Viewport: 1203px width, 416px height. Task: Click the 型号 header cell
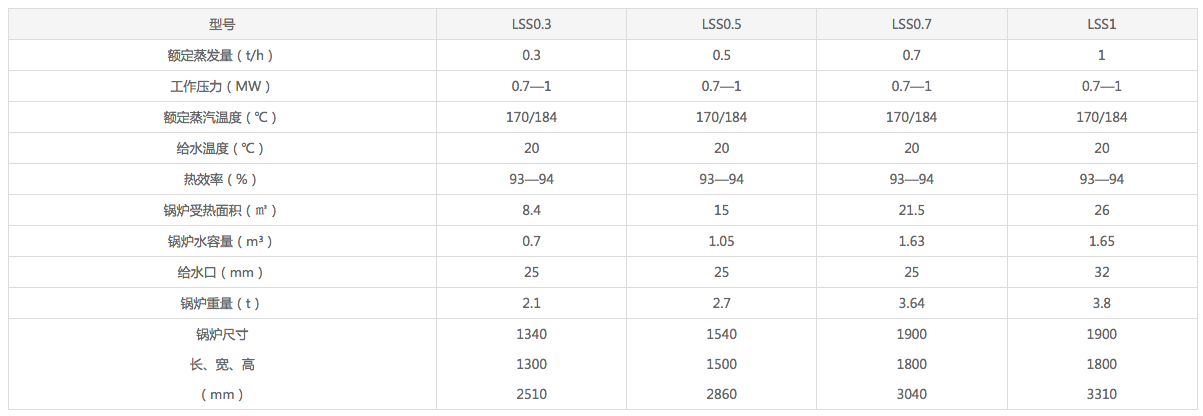(x=222, y=24)
